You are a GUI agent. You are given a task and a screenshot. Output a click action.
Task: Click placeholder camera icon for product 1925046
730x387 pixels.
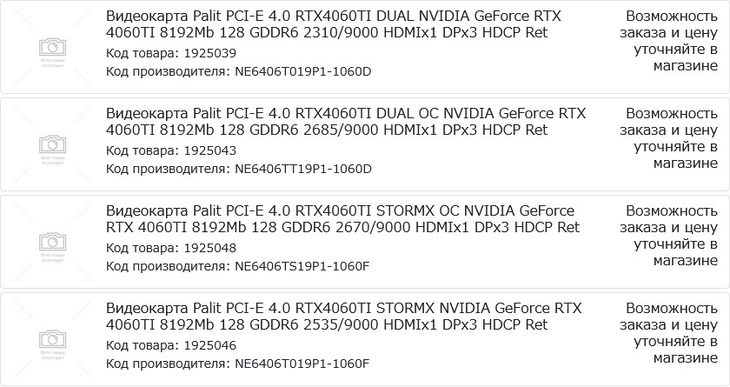(53, 339)
